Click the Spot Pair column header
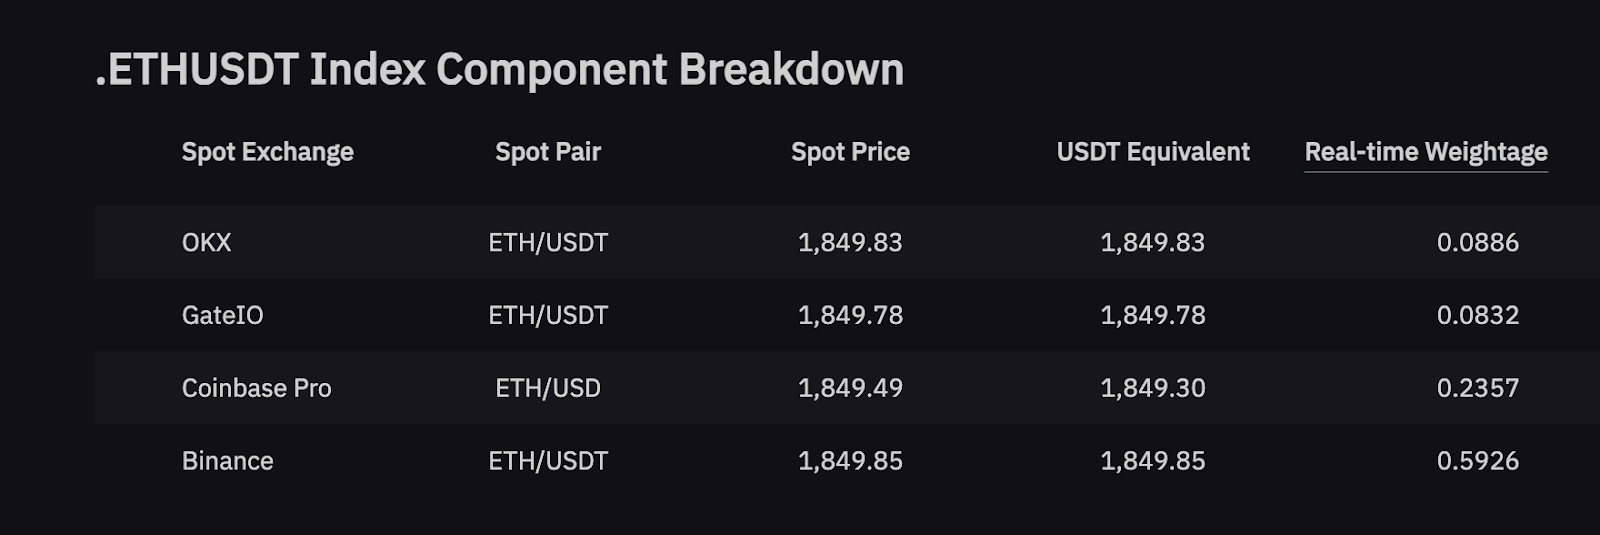 pyautogui.click(x=548, y=152)
